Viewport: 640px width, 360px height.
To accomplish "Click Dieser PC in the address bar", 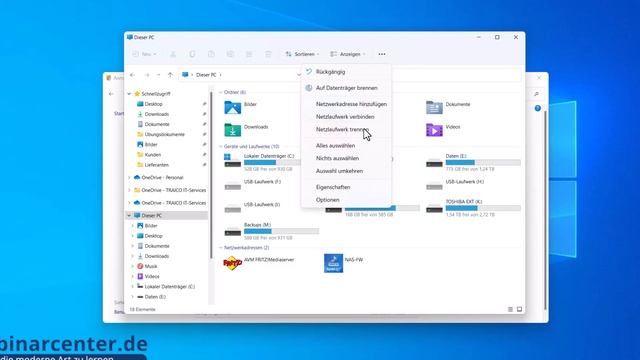I will coord(206,75).
